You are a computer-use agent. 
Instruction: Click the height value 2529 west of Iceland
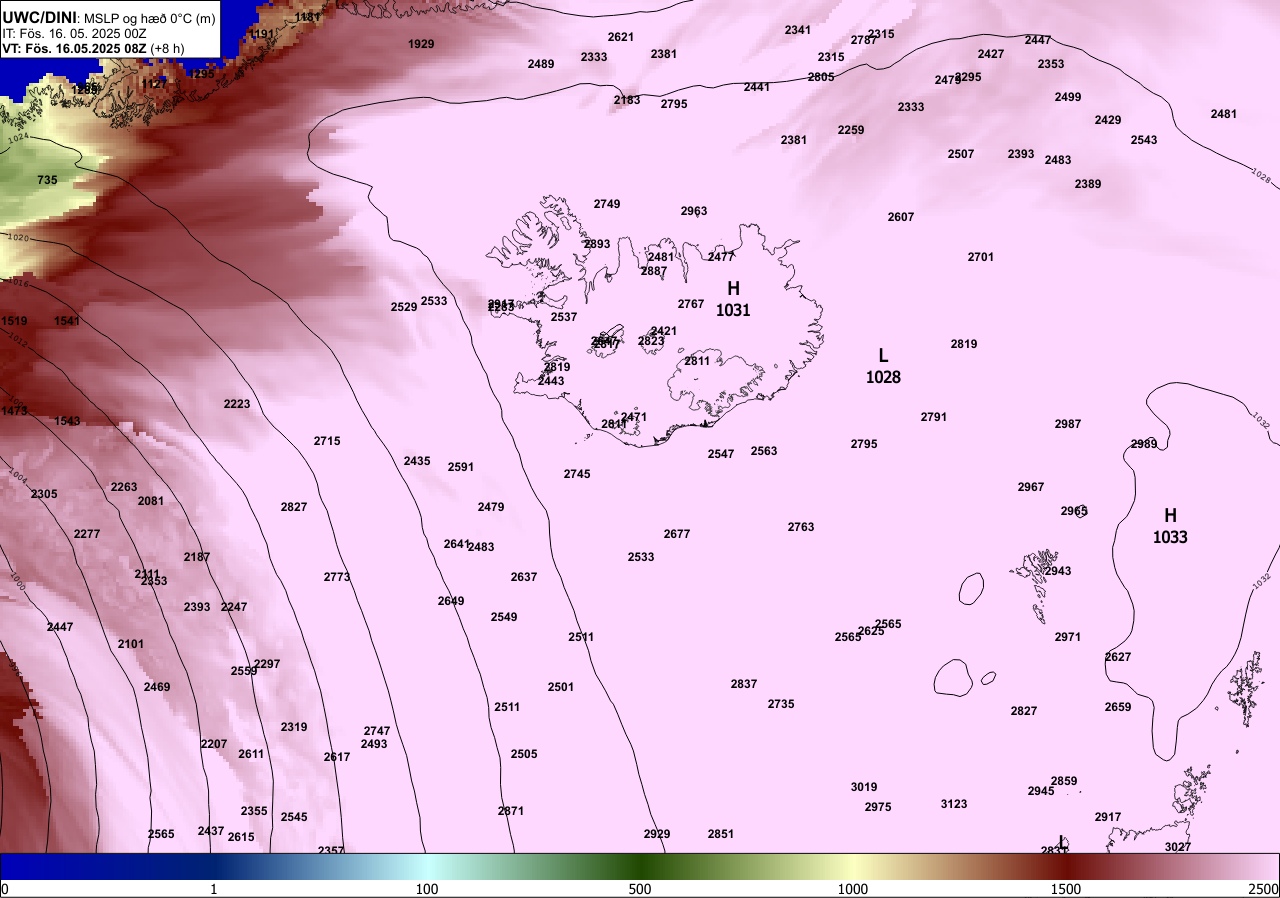pyautogui.click(x=404, y=307)
